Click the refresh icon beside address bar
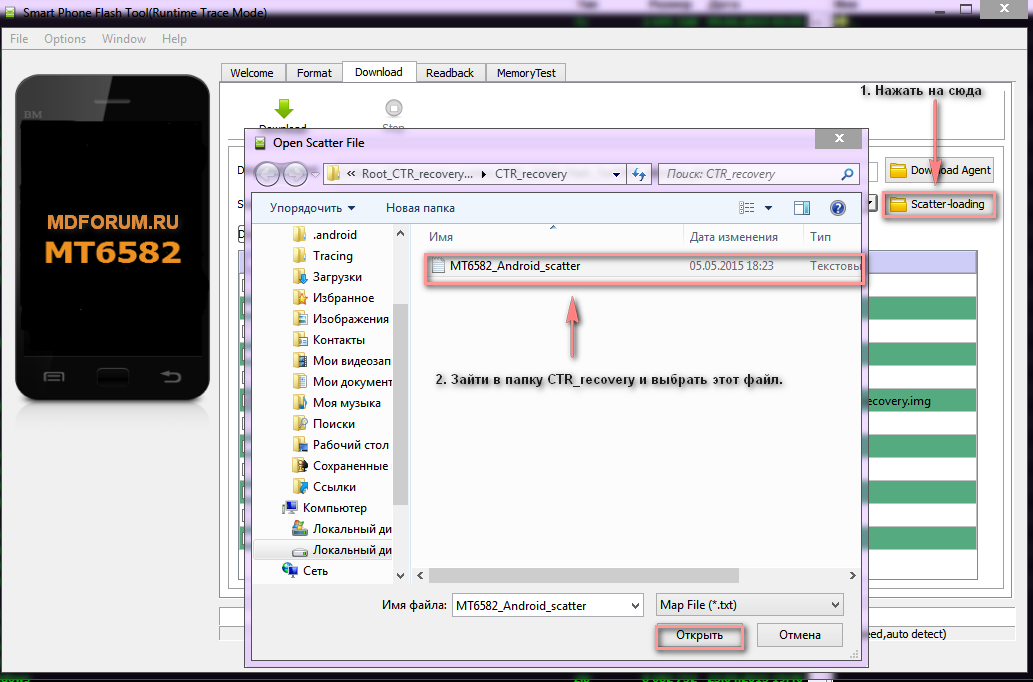The height and width of the screenshot is (682, 1033). click(638, 174)
